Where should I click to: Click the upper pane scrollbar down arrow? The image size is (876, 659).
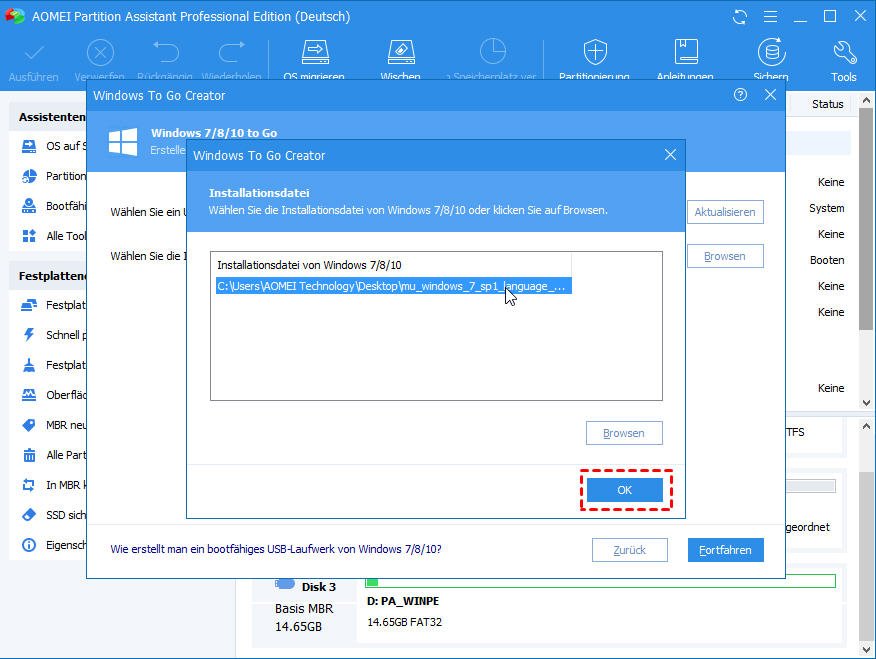[866, 403]
